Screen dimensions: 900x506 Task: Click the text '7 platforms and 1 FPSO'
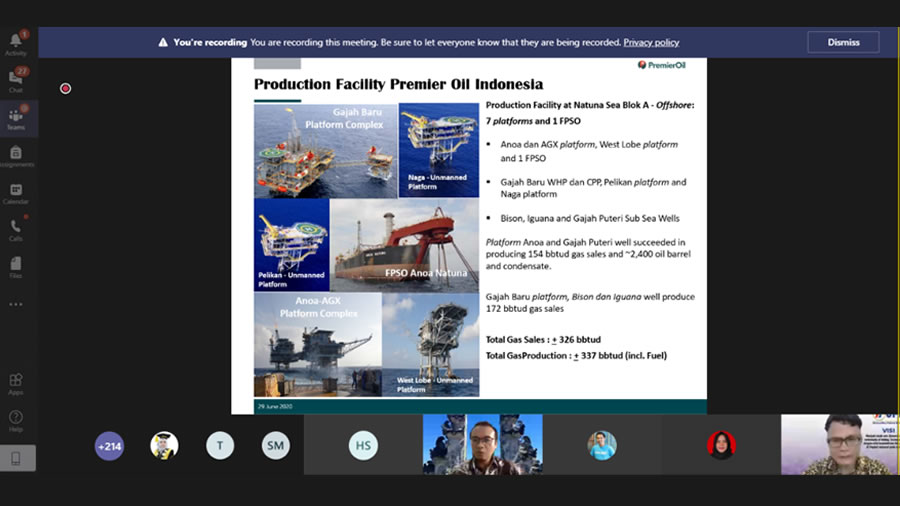click(533, 121)
